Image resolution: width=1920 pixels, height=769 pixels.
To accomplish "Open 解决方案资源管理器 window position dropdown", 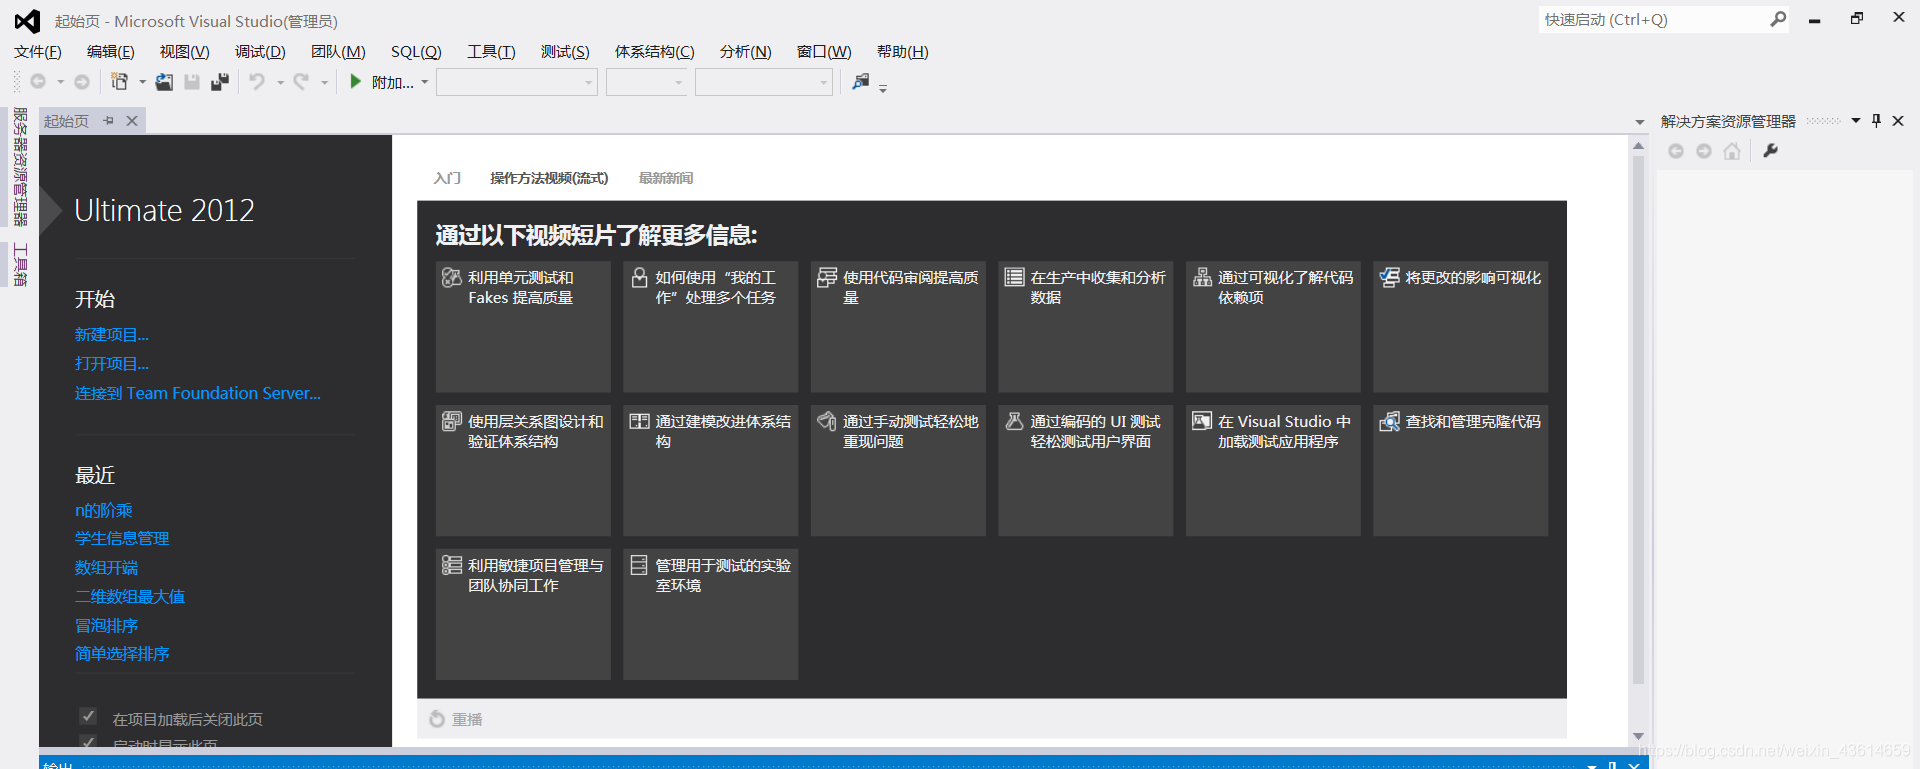I will [x=1855, y=121].
